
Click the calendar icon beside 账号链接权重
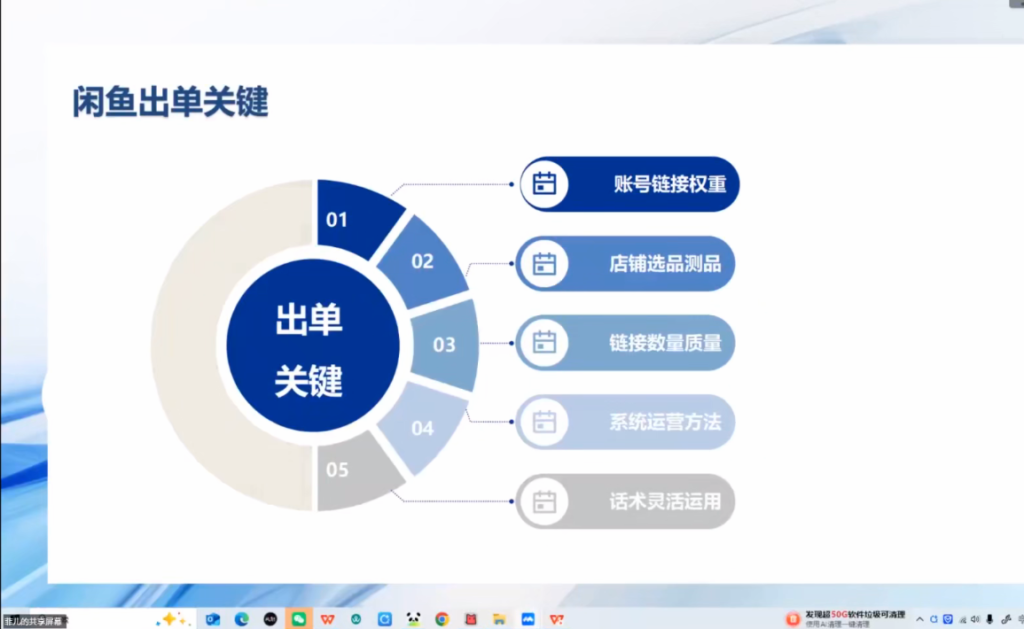(544, 184)
